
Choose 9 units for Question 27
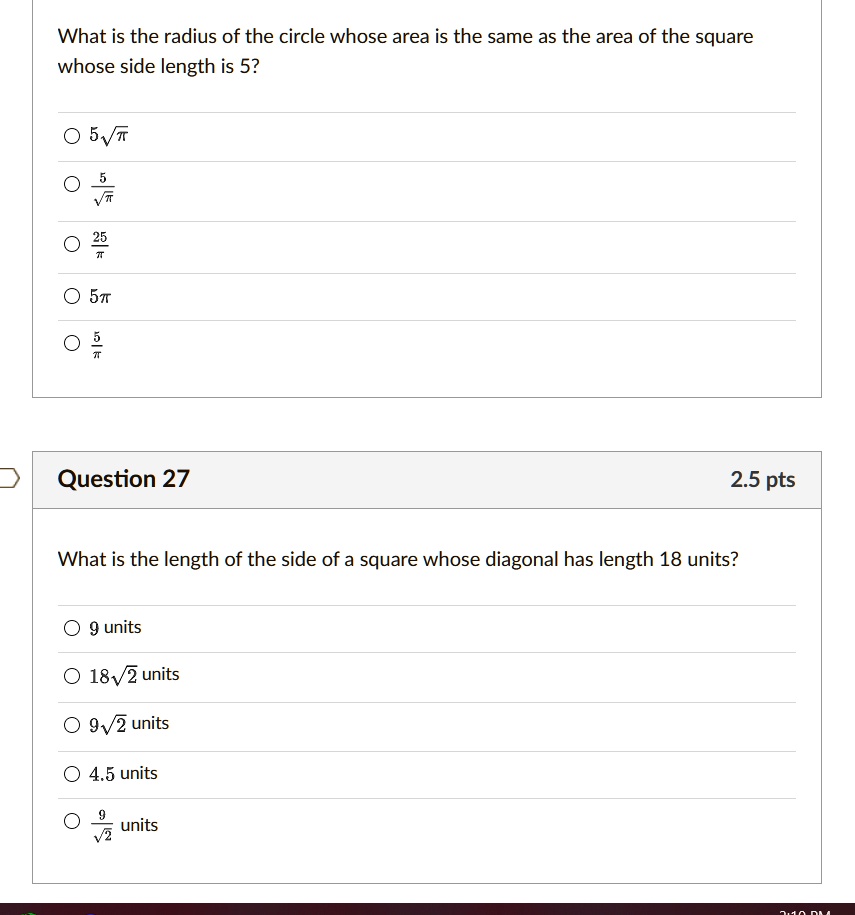click(72, 628)
